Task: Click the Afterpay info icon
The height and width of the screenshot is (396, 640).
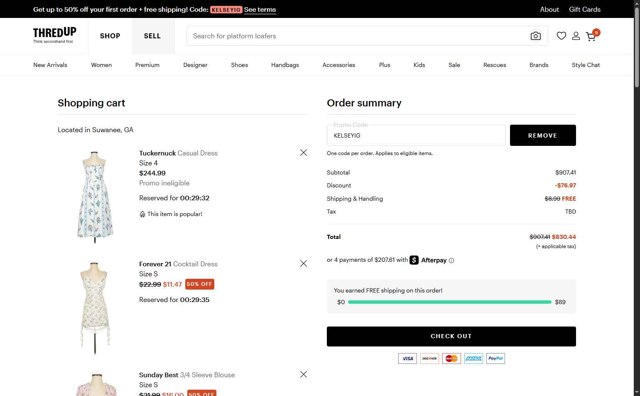Action: (451, 260)
